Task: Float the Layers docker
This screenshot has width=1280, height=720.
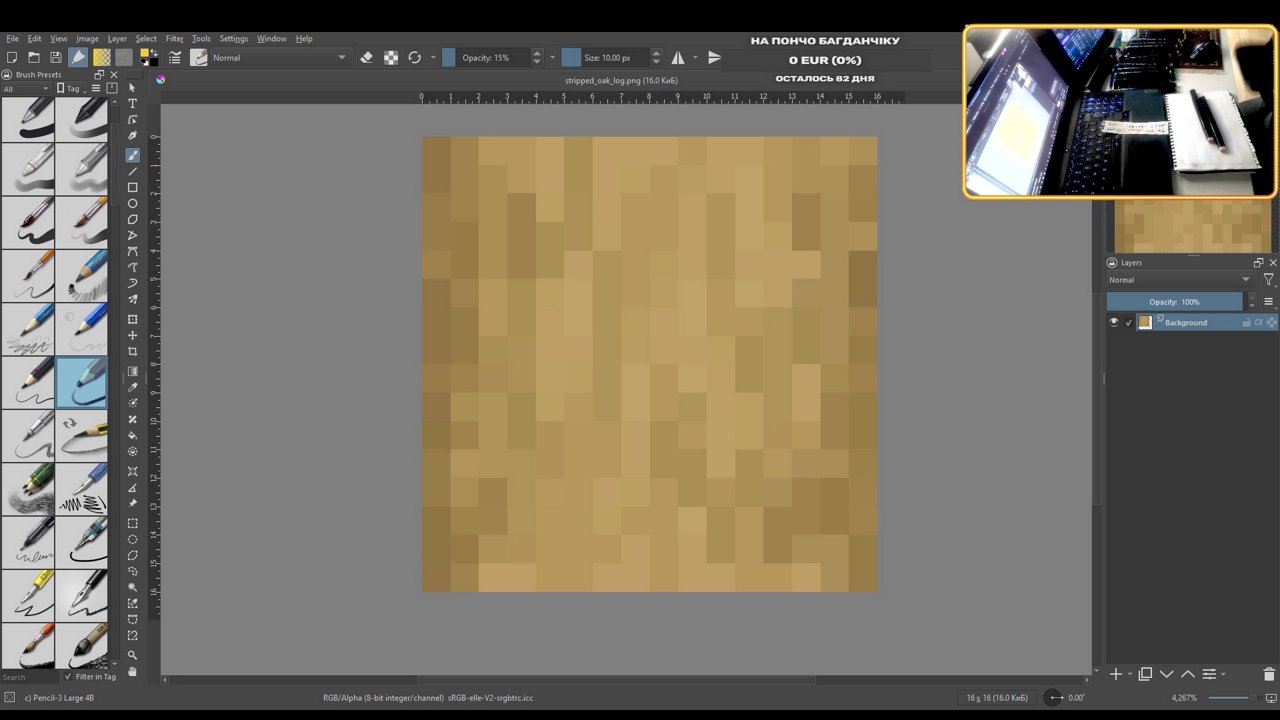Action: [1258, 263]
